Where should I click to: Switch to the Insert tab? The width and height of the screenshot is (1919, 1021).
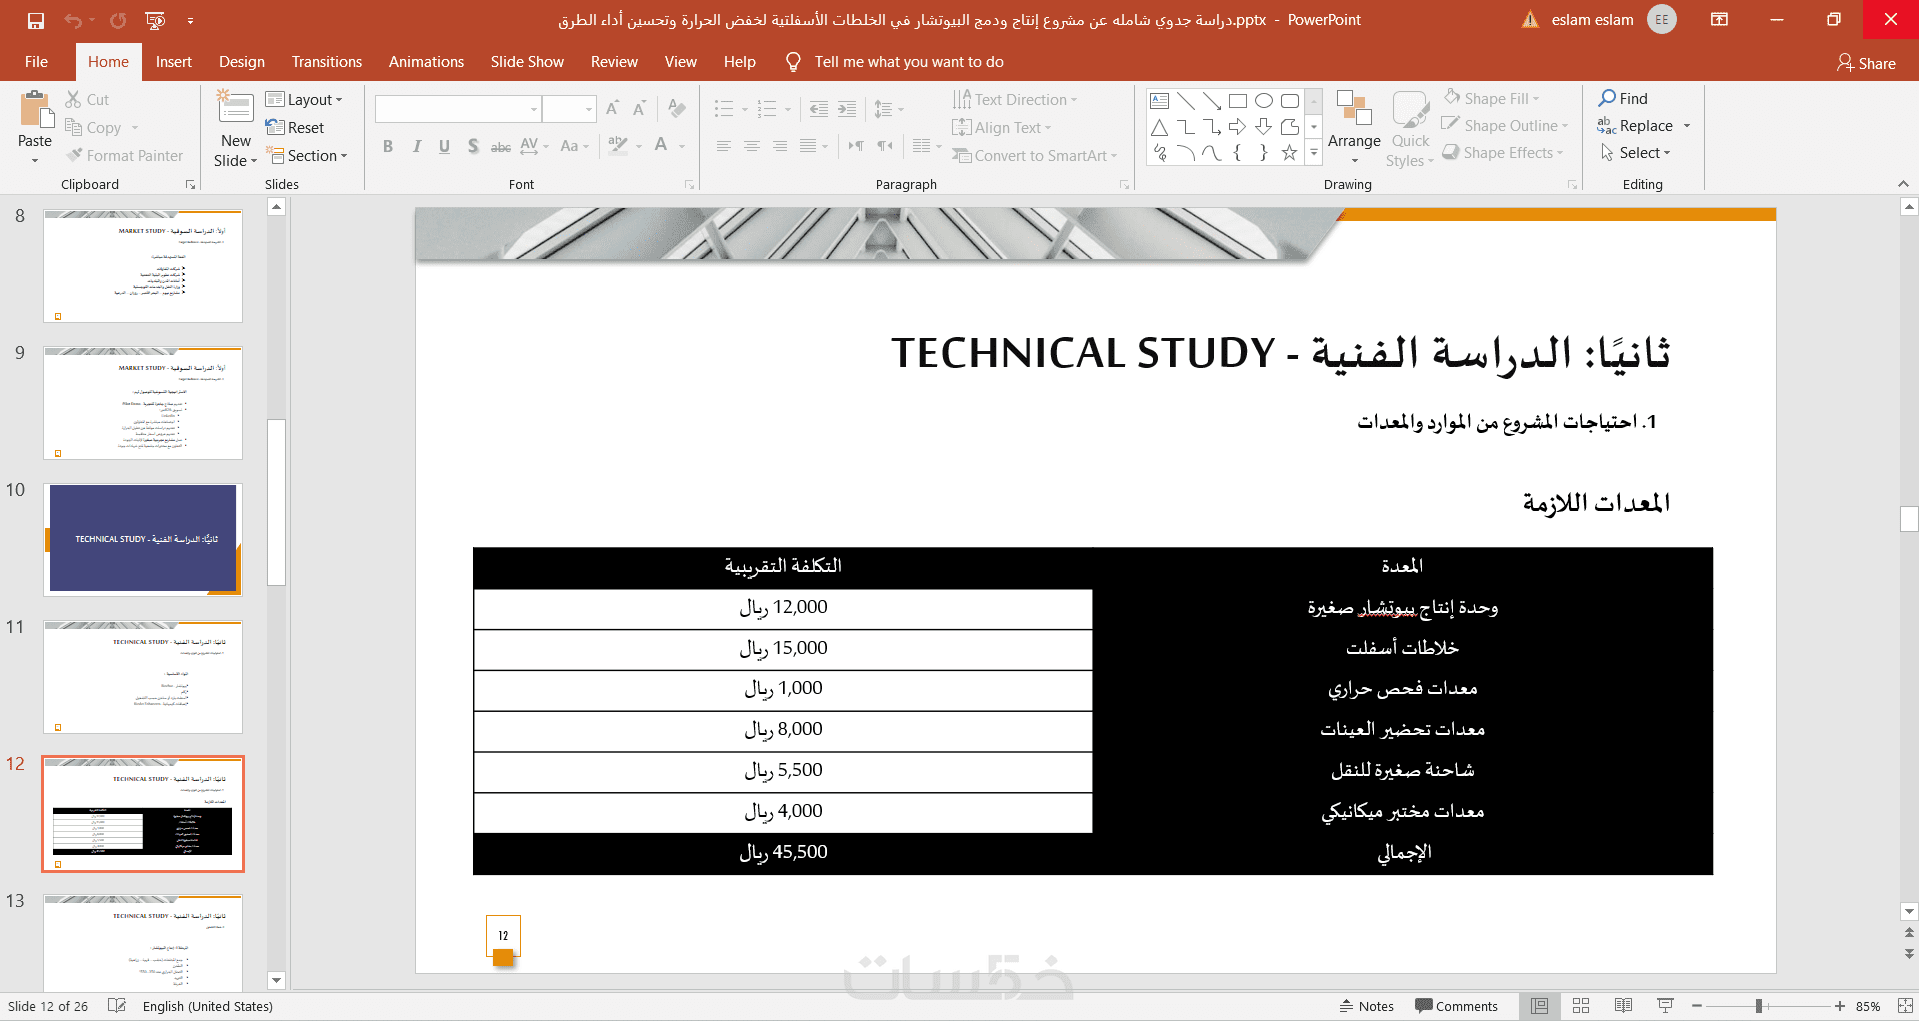click(173, 62)
